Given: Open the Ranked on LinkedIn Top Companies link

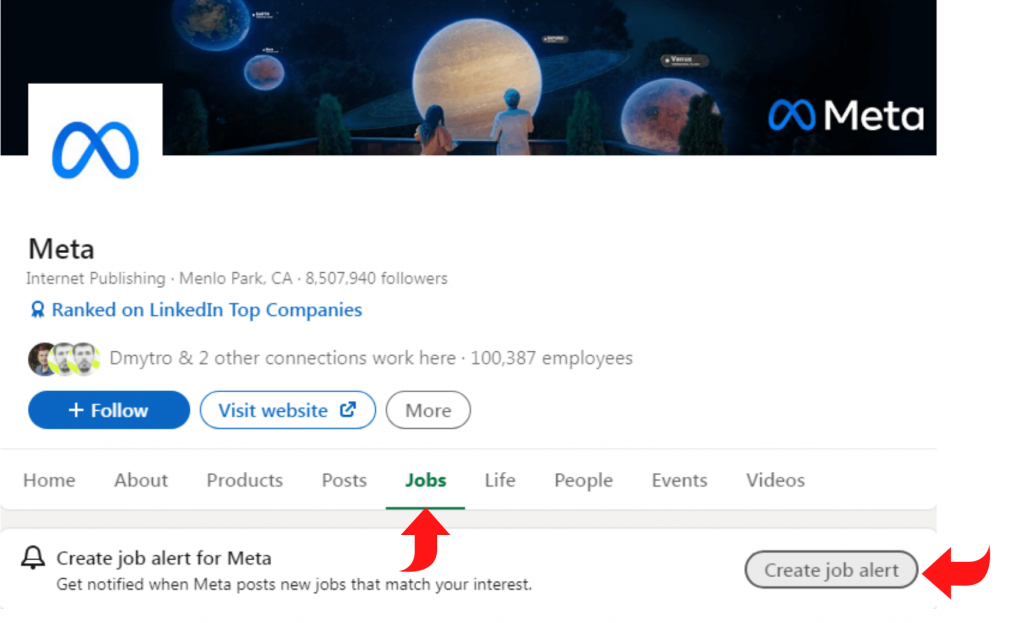Looking at the screenshot, I should (206, 310).
